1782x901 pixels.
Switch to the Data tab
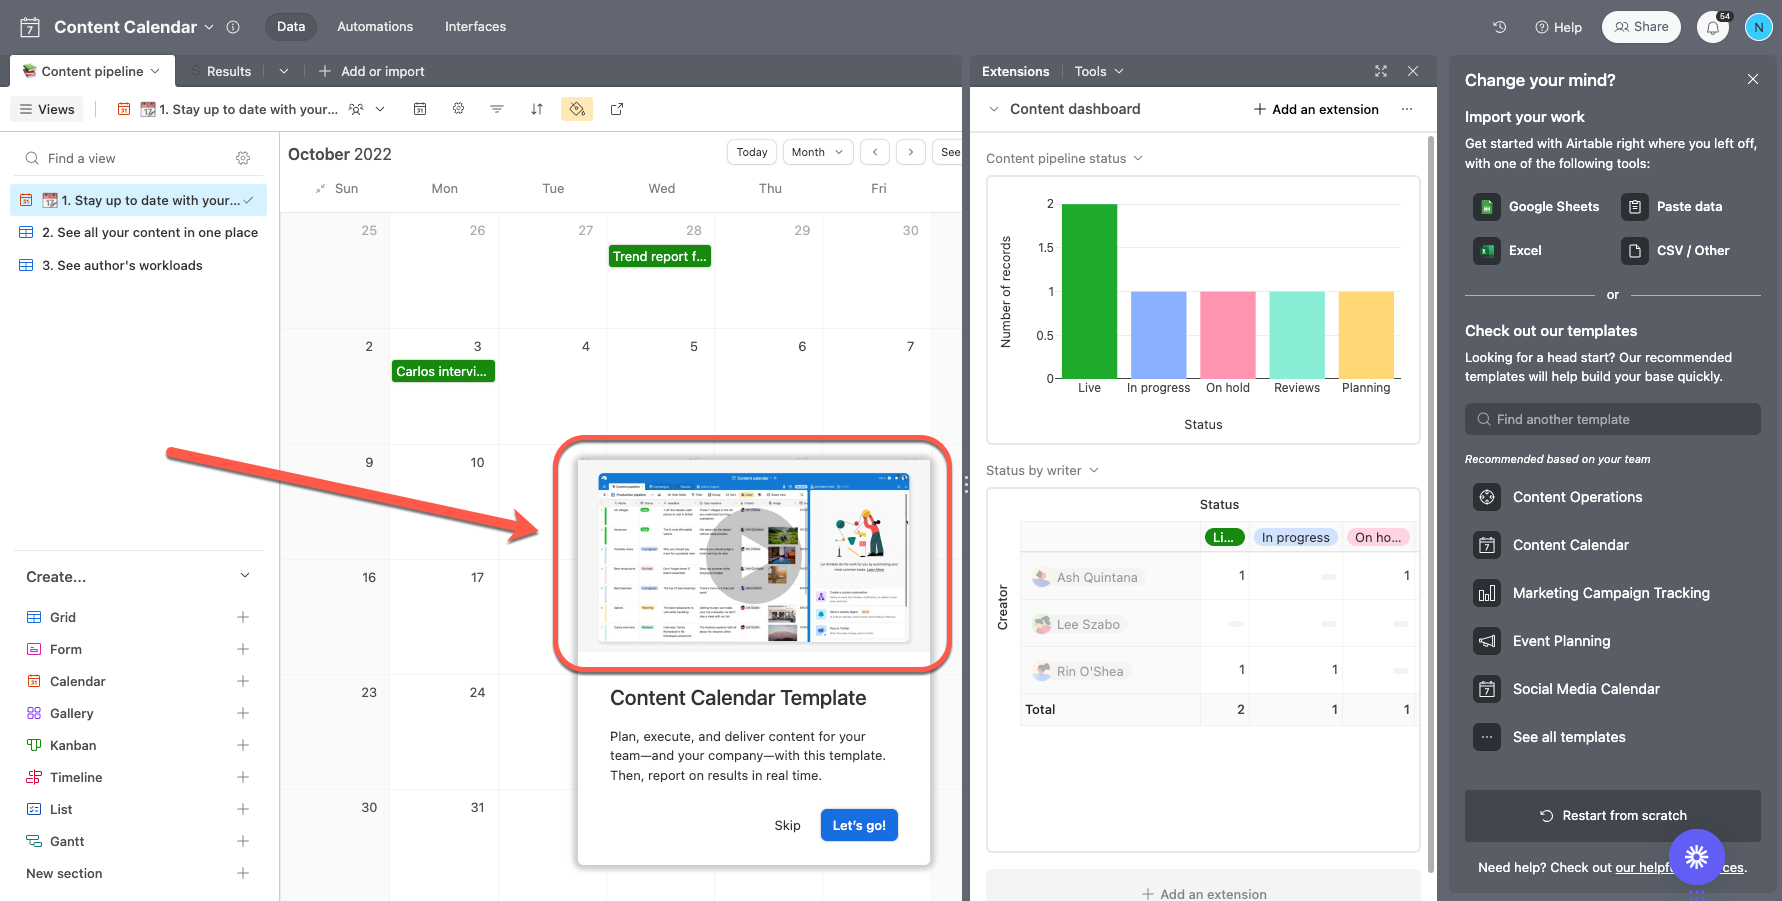pyautogui.click(x=291, y=27)
